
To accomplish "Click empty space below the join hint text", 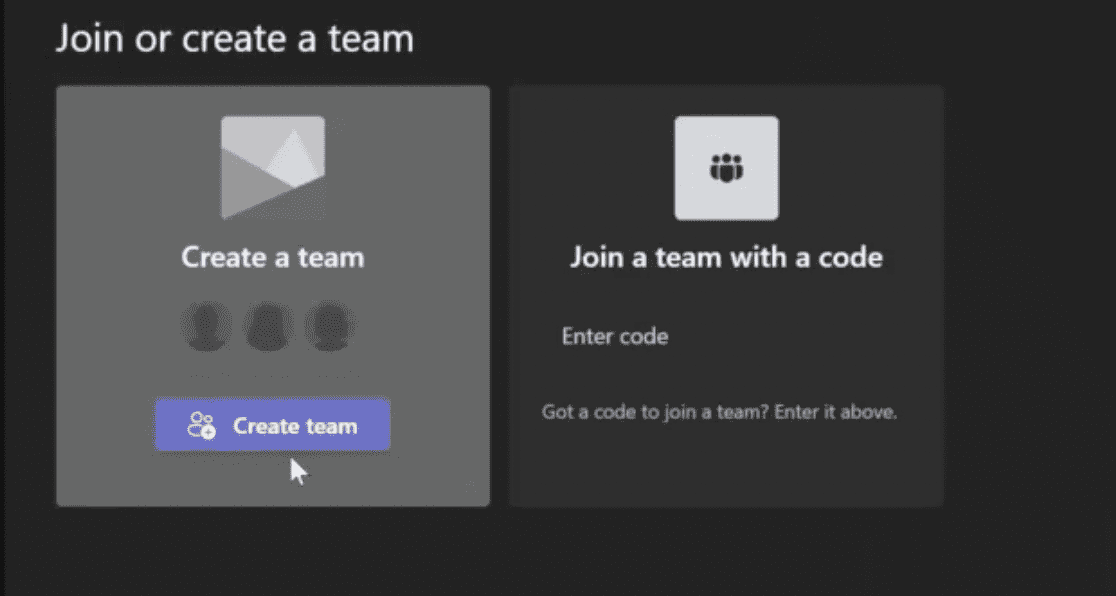I will tap(726, 466).
